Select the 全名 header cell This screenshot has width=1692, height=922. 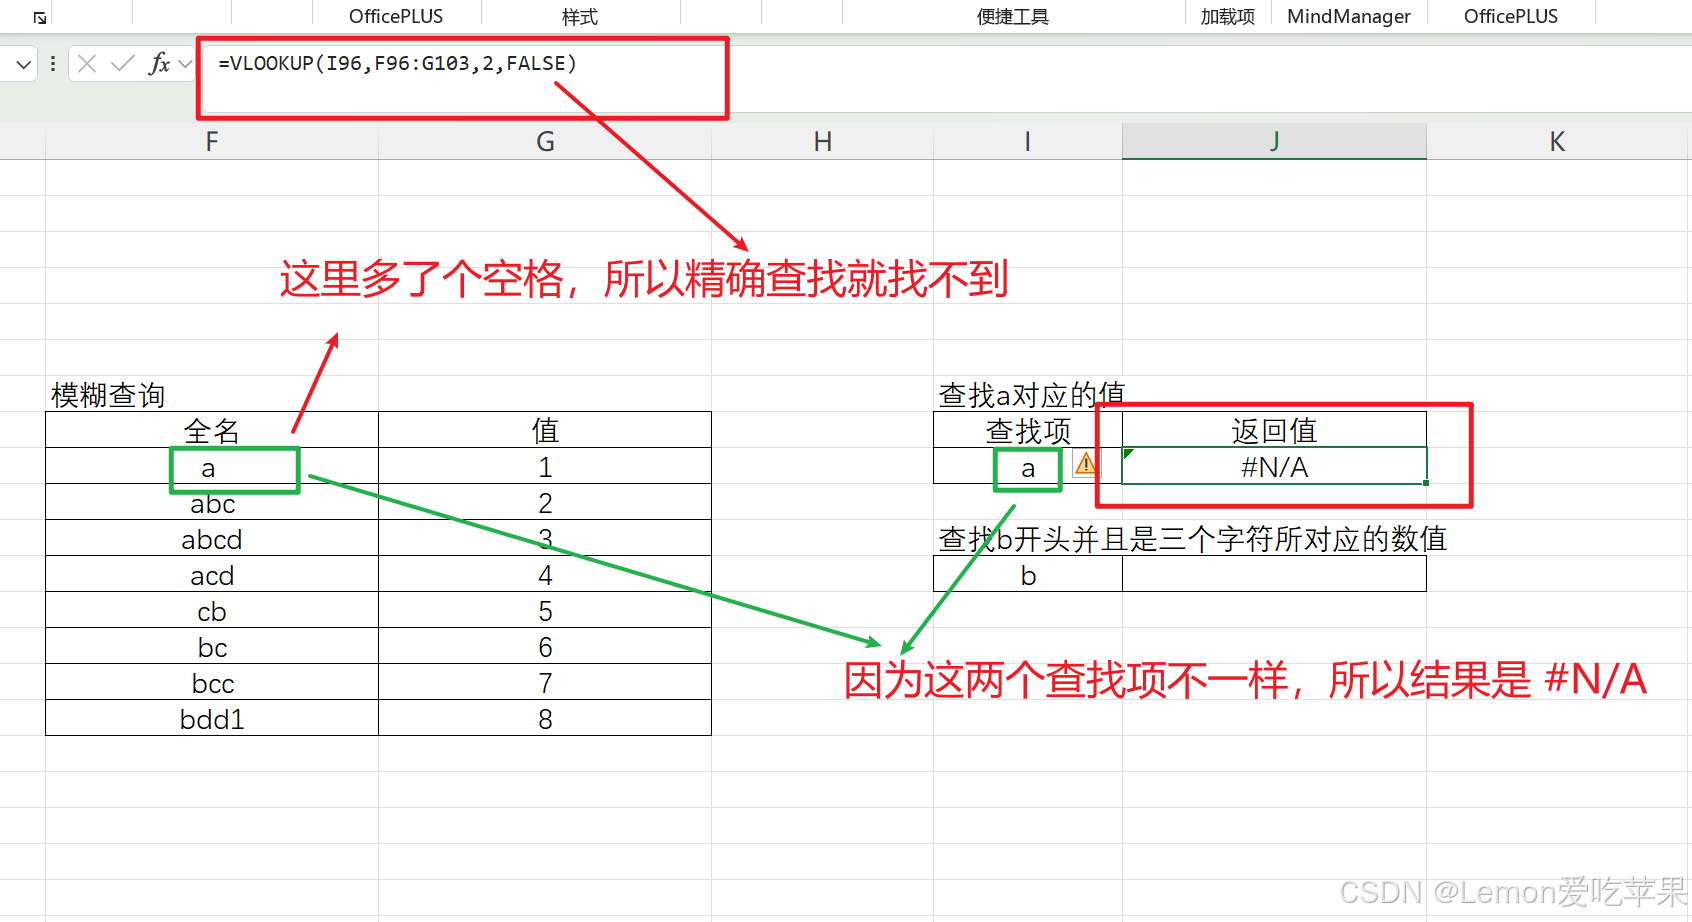pos(212,430)
